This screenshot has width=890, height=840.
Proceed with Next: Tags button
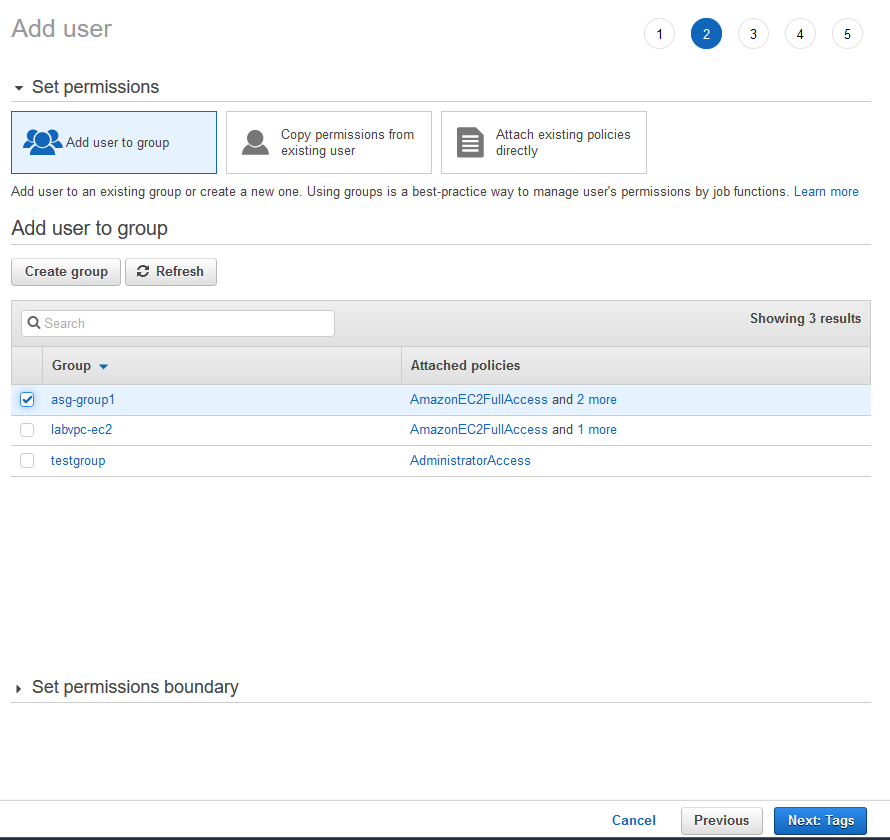click(x=820, y=821)
